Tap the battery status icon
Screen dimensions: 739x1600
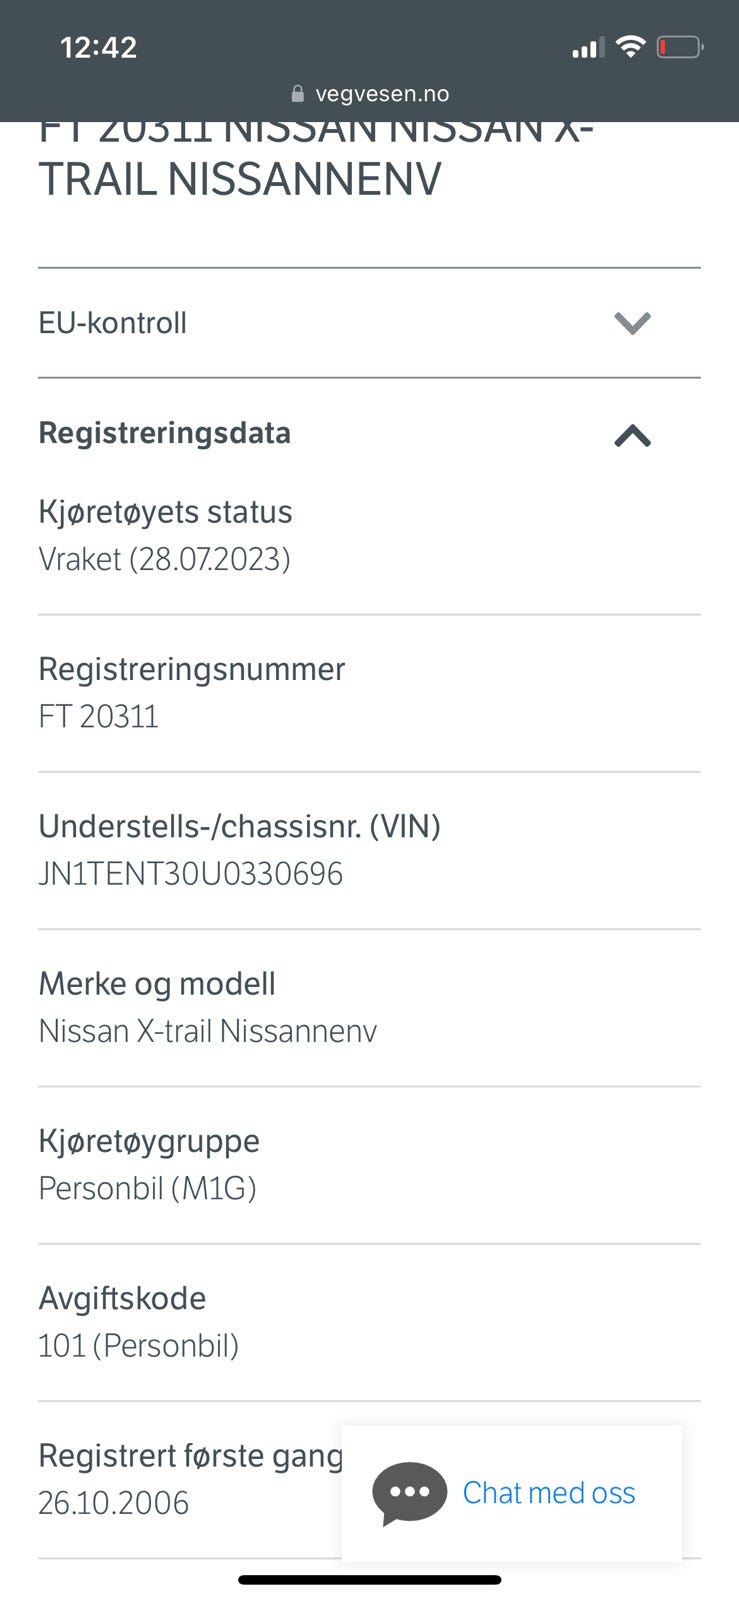(x=680, y=47)
